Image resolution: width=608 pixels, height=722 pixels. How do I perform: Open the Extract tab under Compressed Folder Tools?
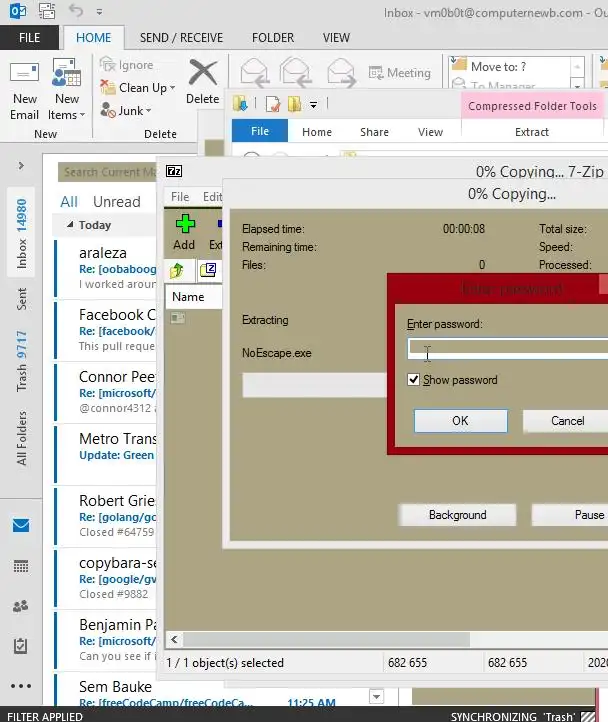[x=532, y=132]
